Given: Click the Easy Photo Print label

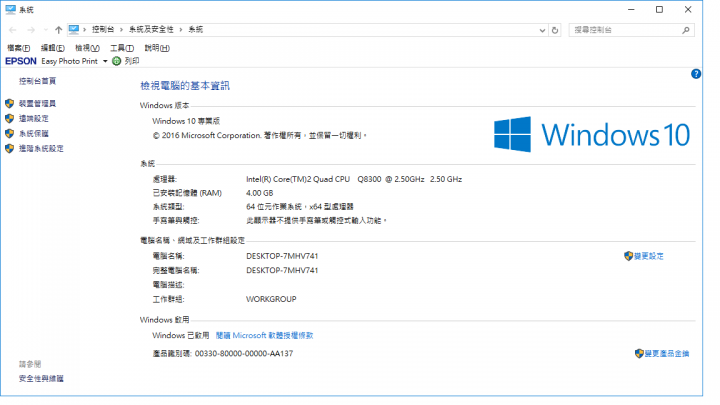Looking at the screenshot, I should coord(69,61).
